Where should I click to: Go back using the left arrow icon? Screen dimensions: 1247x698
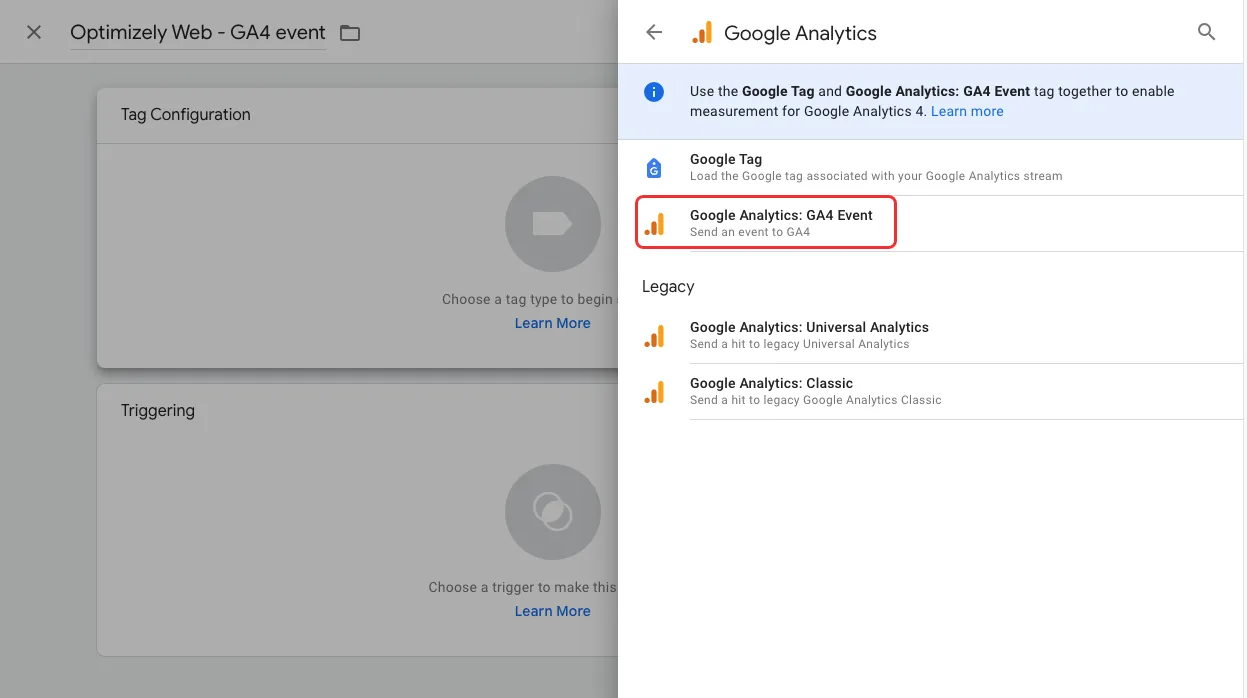pos(654,32)
